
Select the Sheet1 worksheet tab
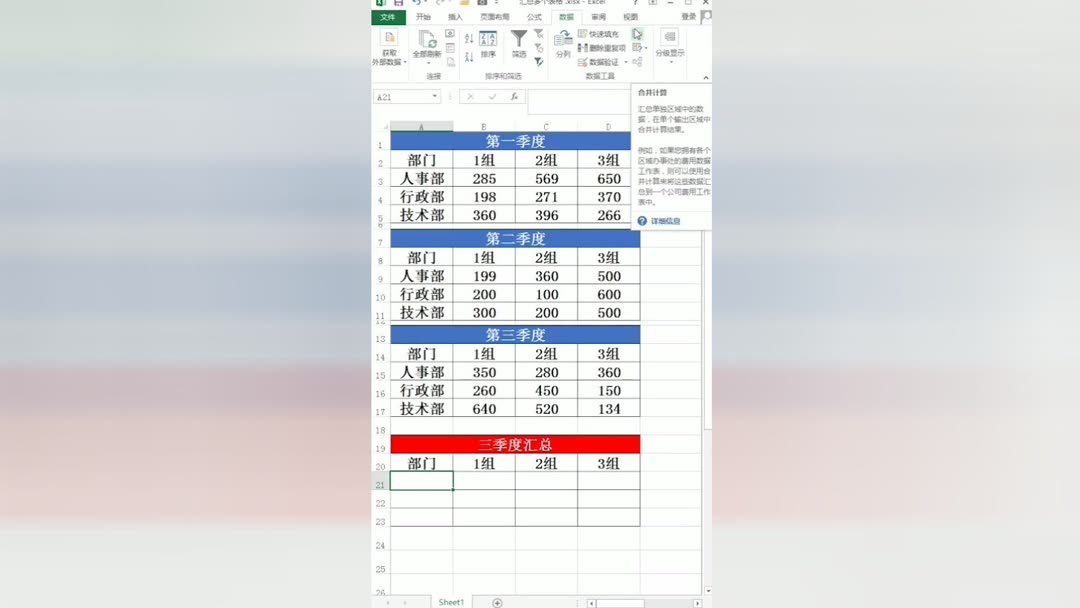(450, 602)
